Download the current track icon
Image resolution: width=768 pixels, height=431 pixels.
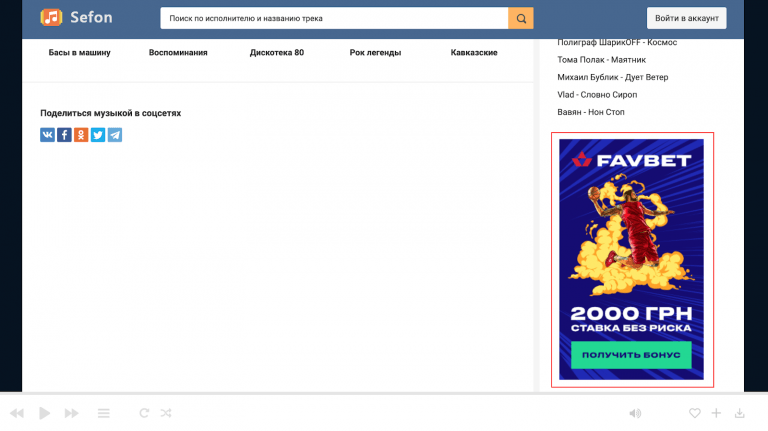point(740,413)
